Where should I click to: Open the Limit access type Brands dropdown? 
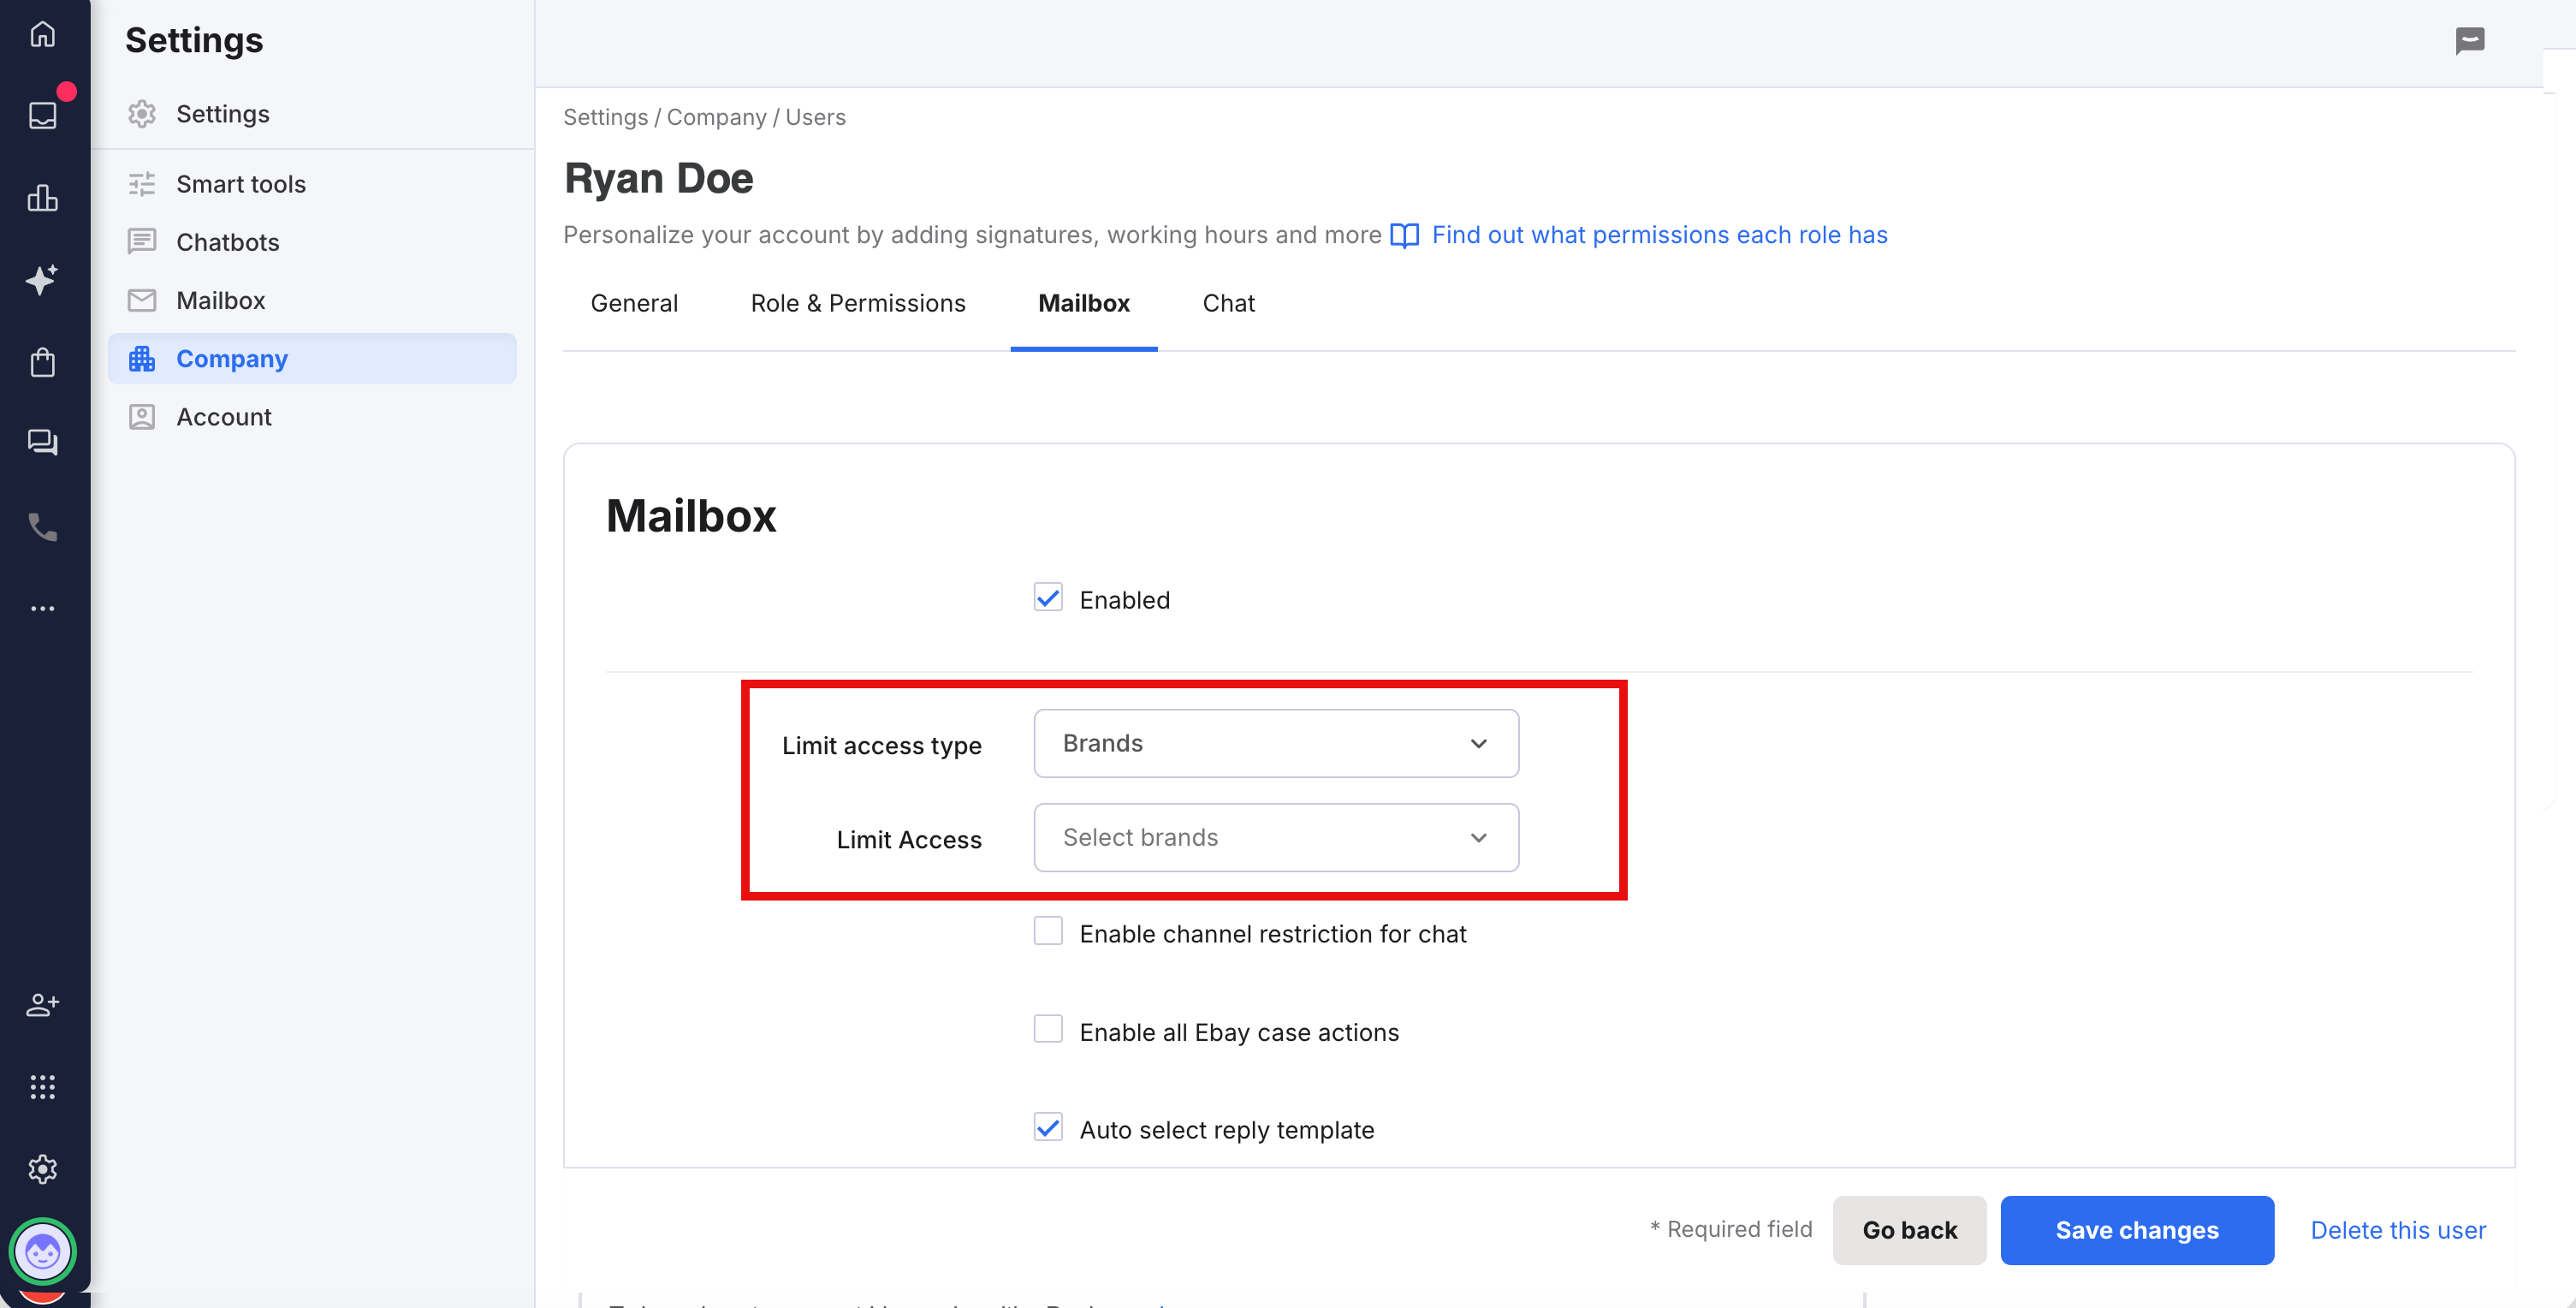1276,743
